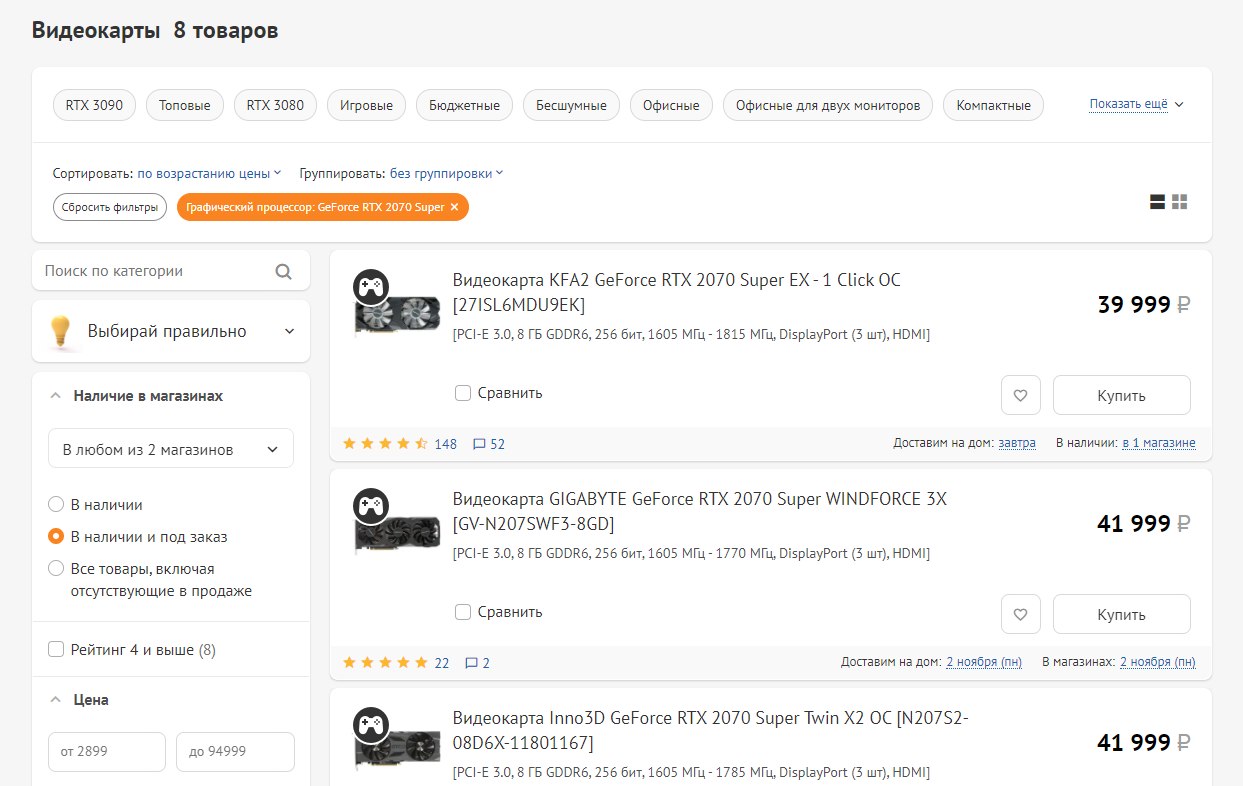Open grouping dropdown без группировки
The height and width of the screenshot is (786, 1243).
click(446, 173)
